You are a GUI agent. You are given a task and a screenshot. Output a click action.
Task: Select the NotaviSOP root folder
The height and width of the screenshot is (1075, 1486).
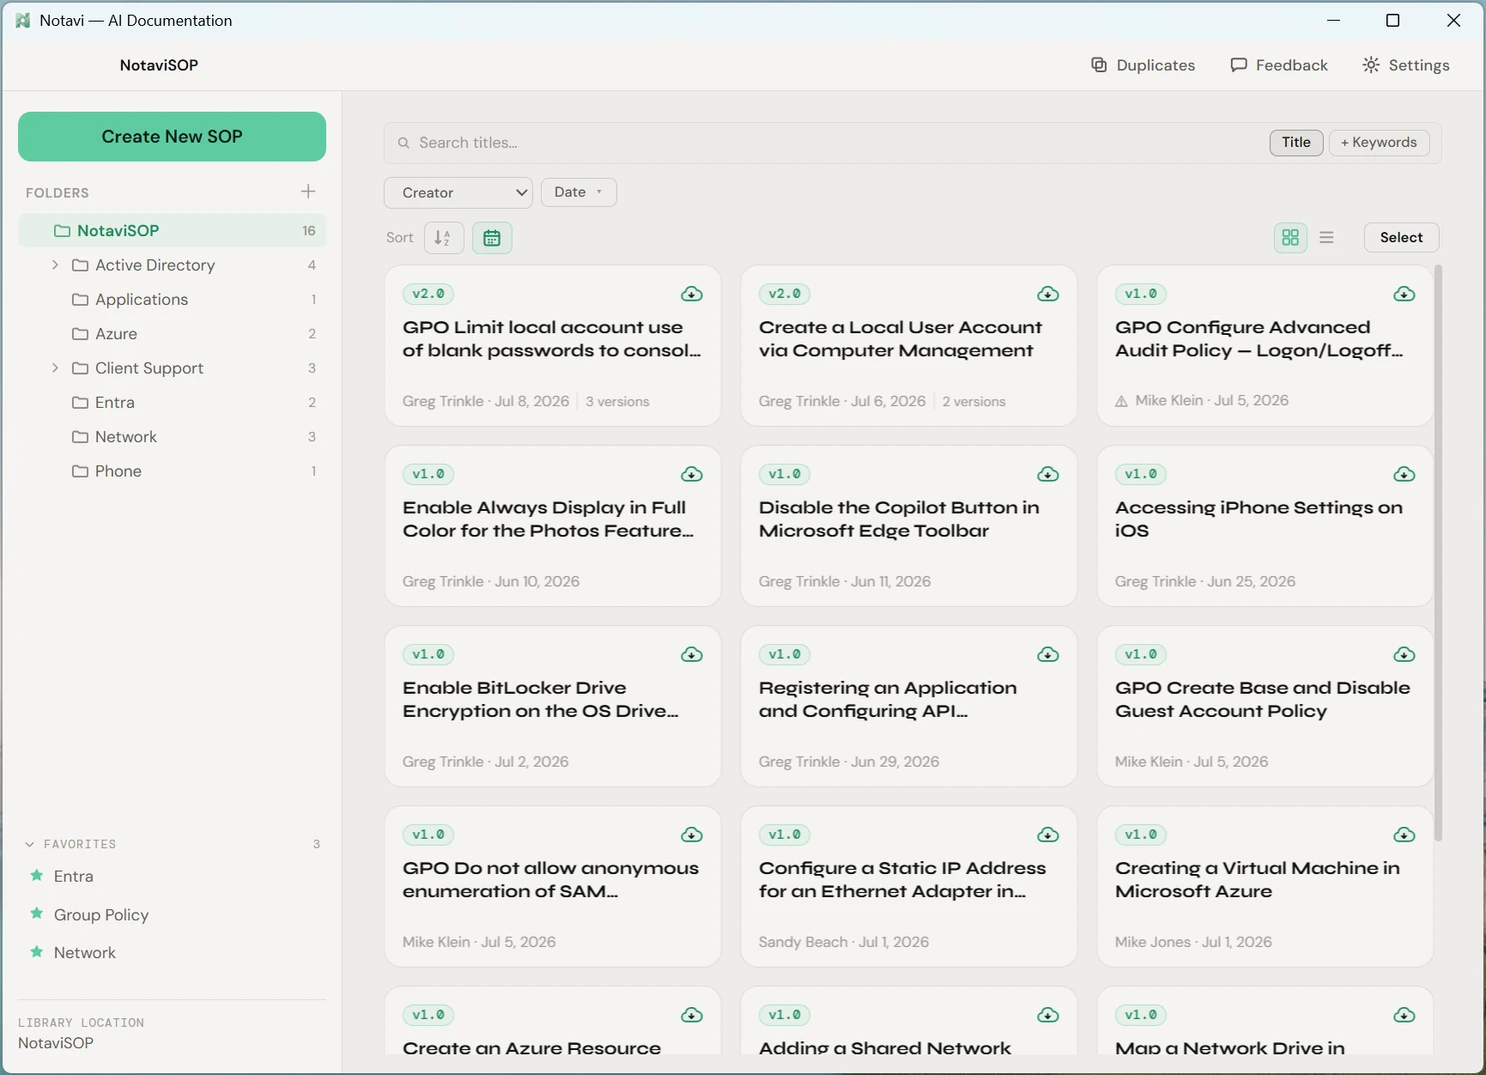point(172,230)
